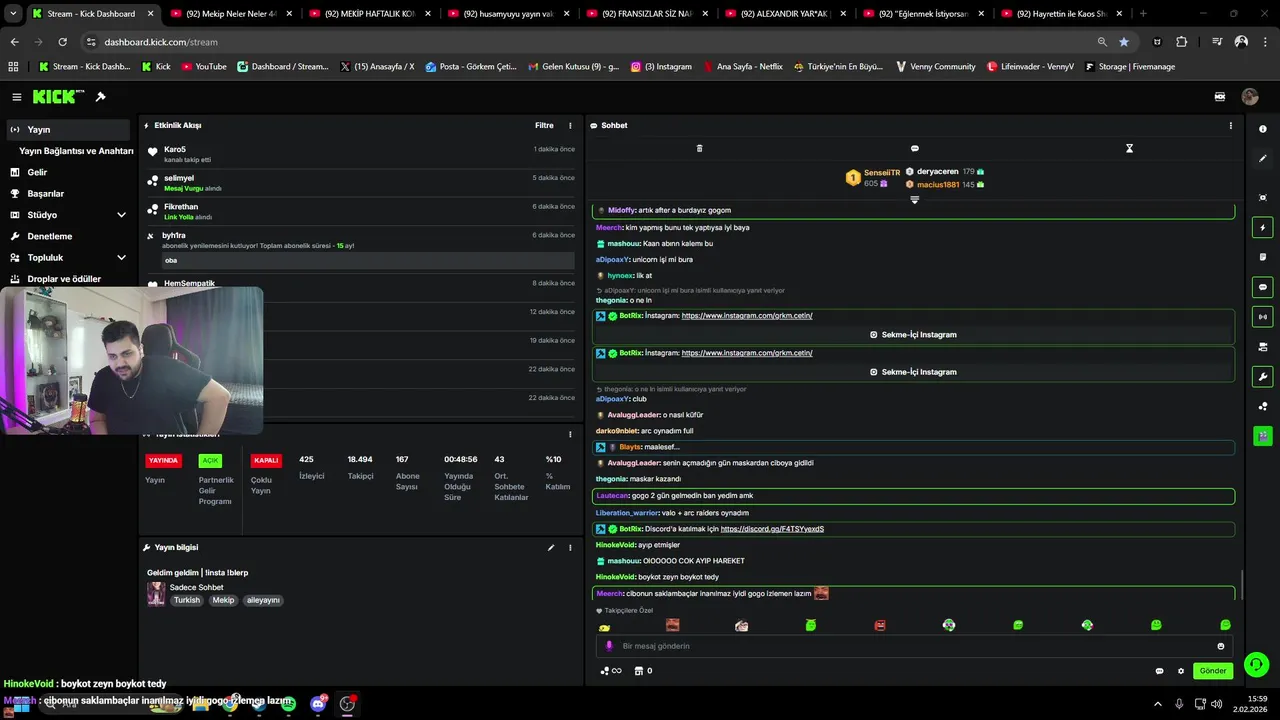Click the microphone icon in message box
The height and width of the screenshot is (720, 1280).
[609, 646]
